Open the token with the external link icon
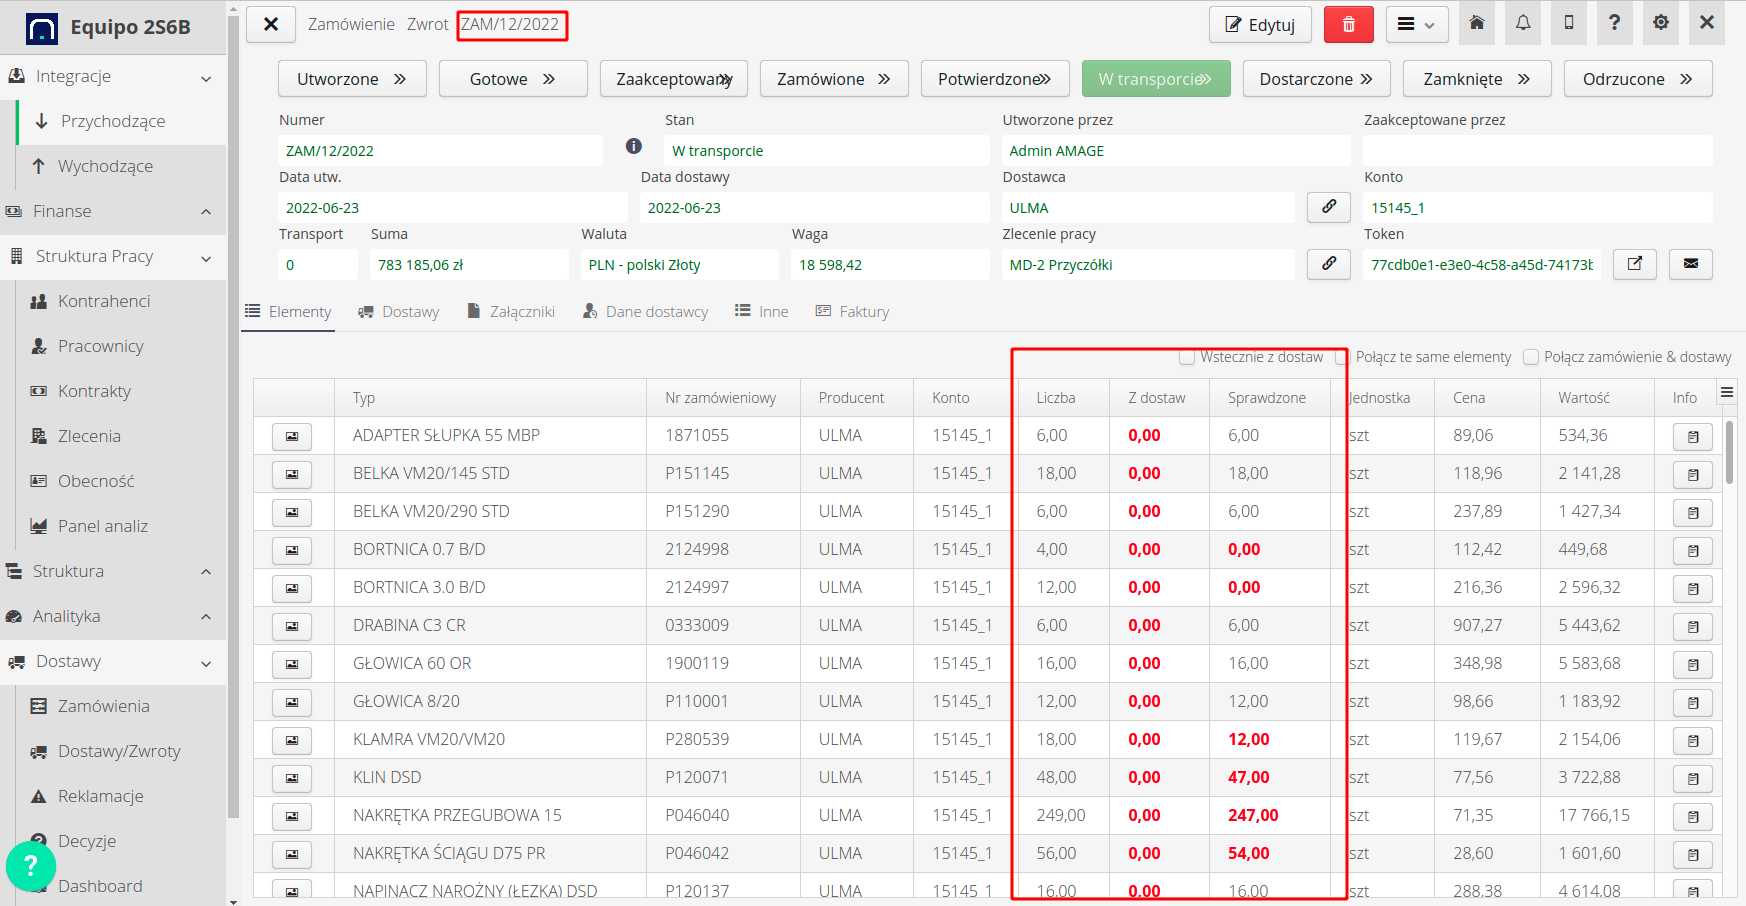The width and height of the screenshot is (1746, 906). [x=1634, y=264]
